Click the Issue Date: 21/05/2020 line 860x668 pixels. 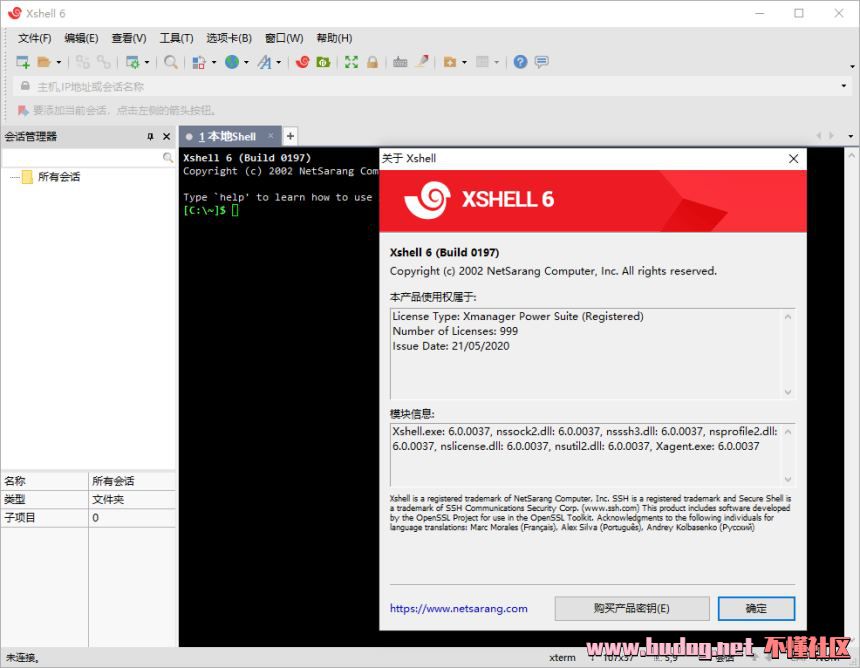point(451,346)
